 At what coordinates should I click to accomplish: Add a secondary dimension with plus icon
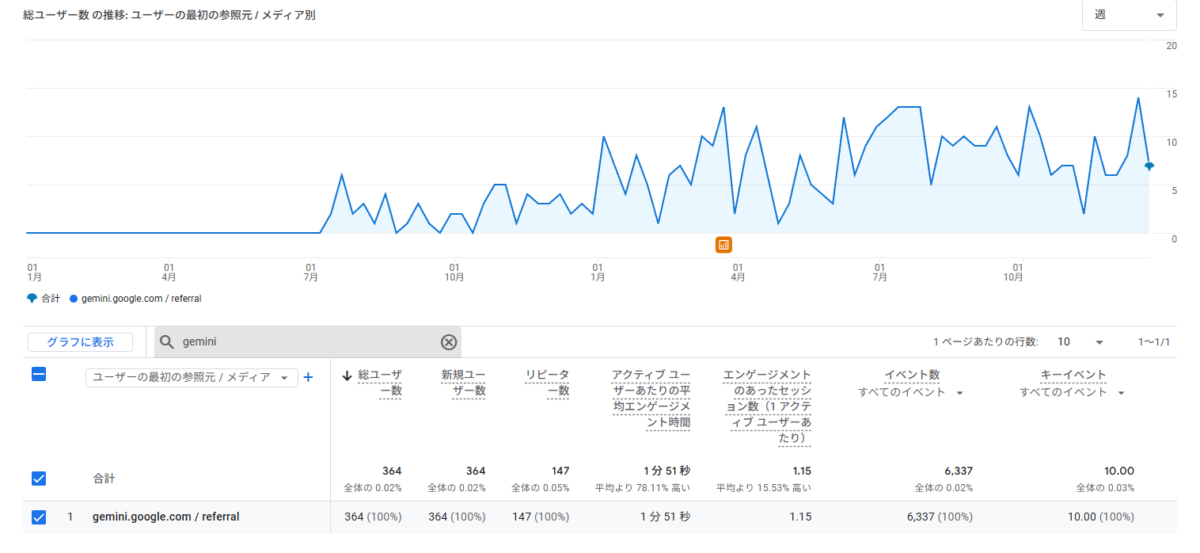pyautogui.click(x=308, y=377)
